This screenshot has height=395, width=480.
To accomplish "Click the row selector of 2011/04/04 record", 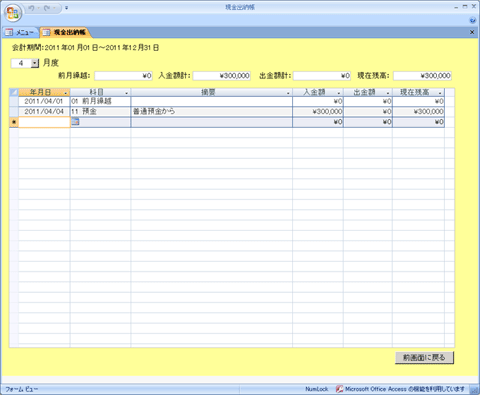I will [14, 112].
